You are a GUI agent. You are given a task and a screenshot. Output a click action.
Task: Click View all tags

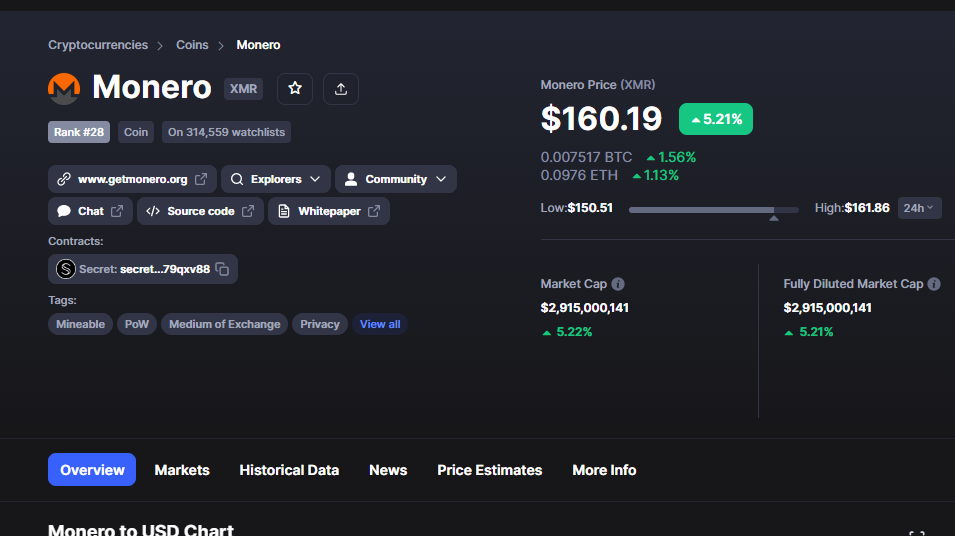point(380,324)
